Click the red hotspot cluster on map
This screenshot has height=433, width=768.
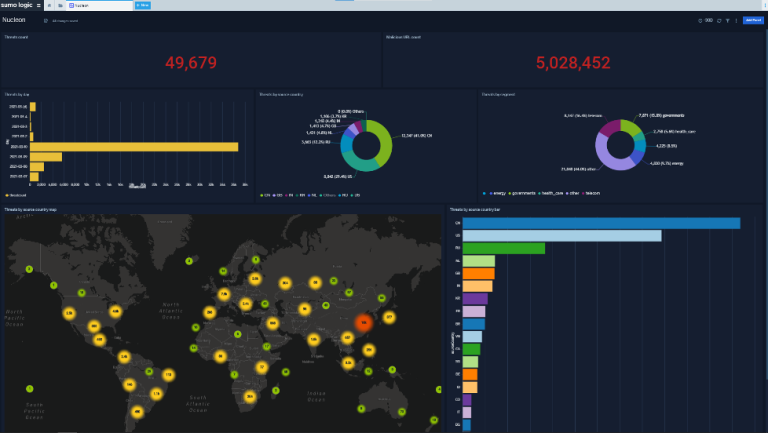(x=366, y=322)
